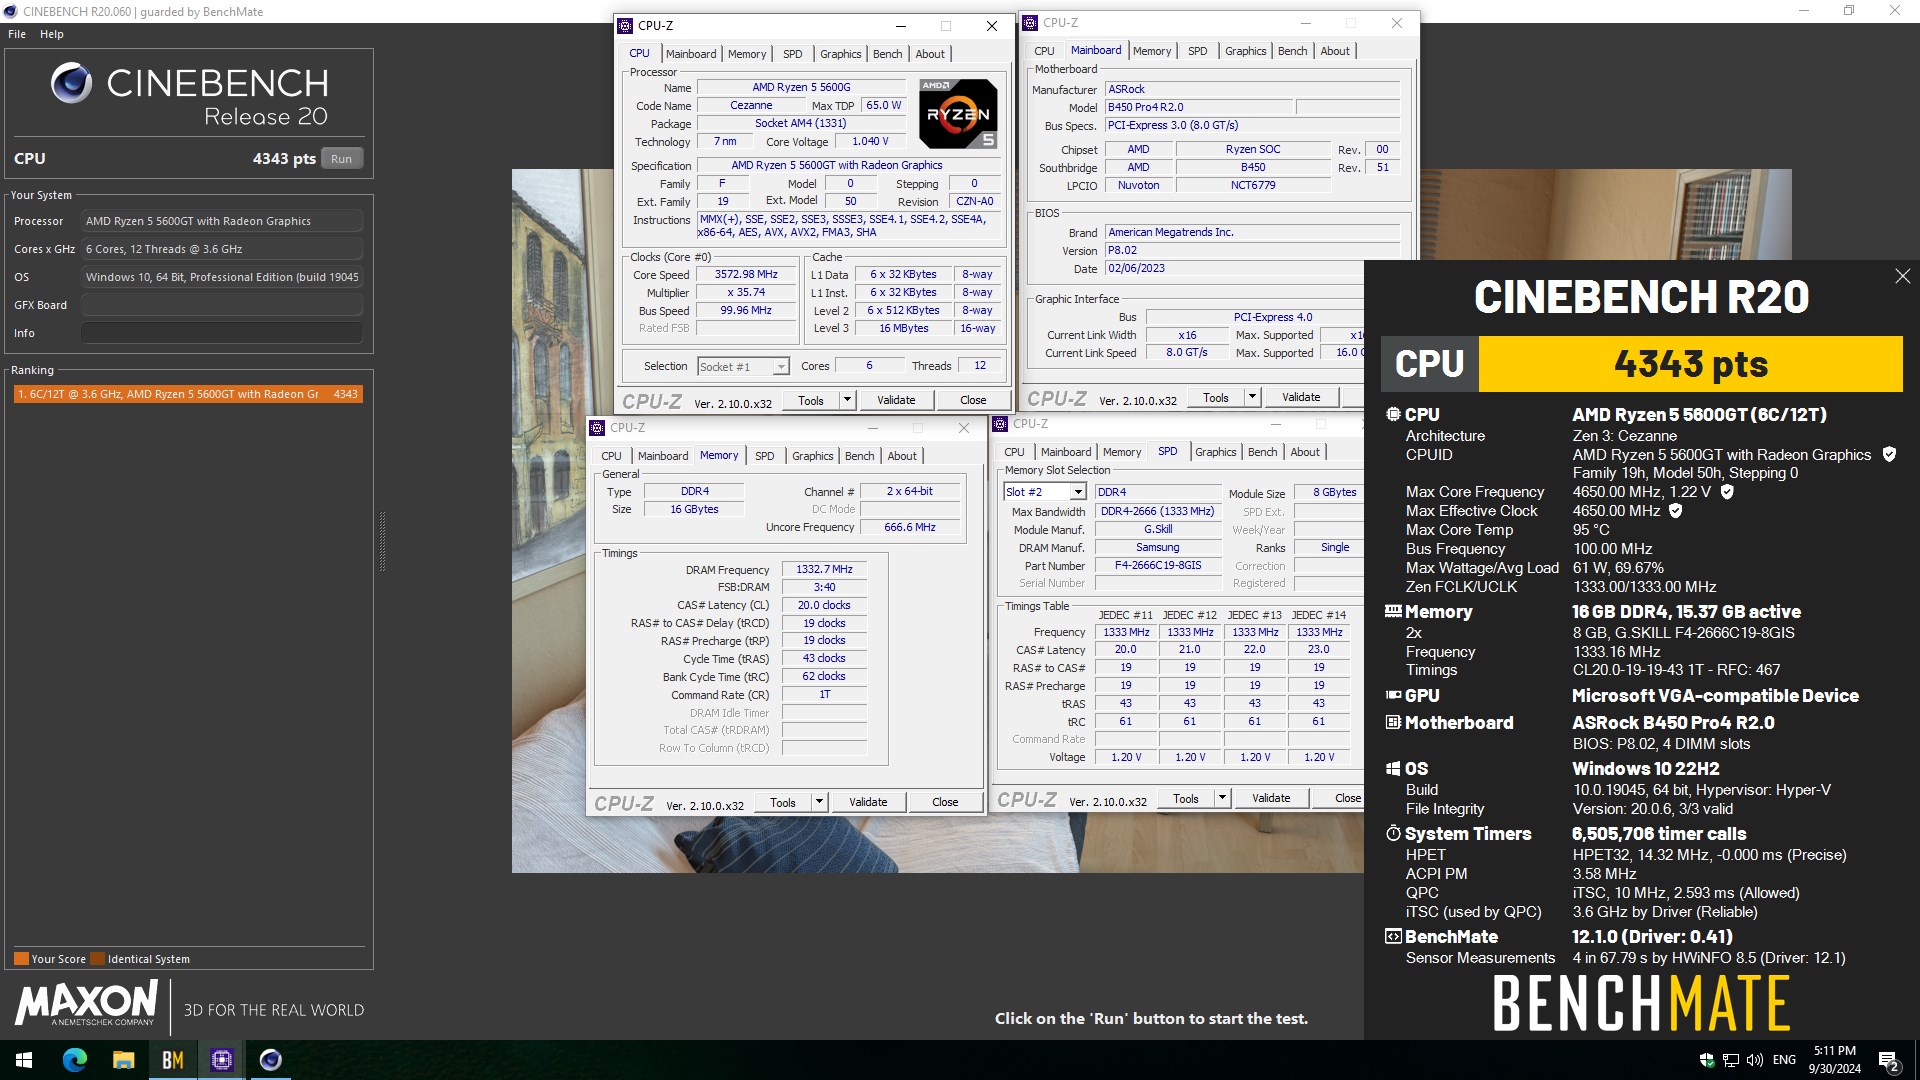Select Graphics tab in Mainboard window
This screenshot has width=1920, height=1080.
point(1245,51)
